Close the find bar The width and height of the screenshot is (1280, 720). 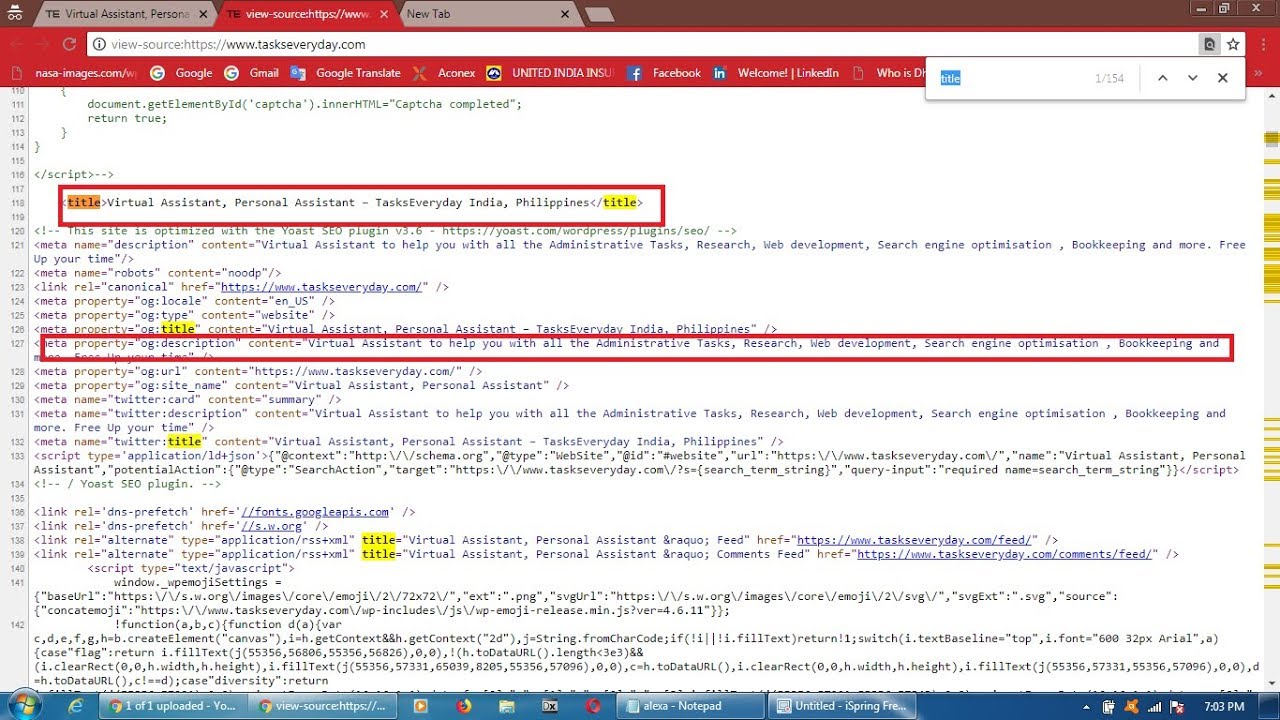click(x=1222, y=78)
